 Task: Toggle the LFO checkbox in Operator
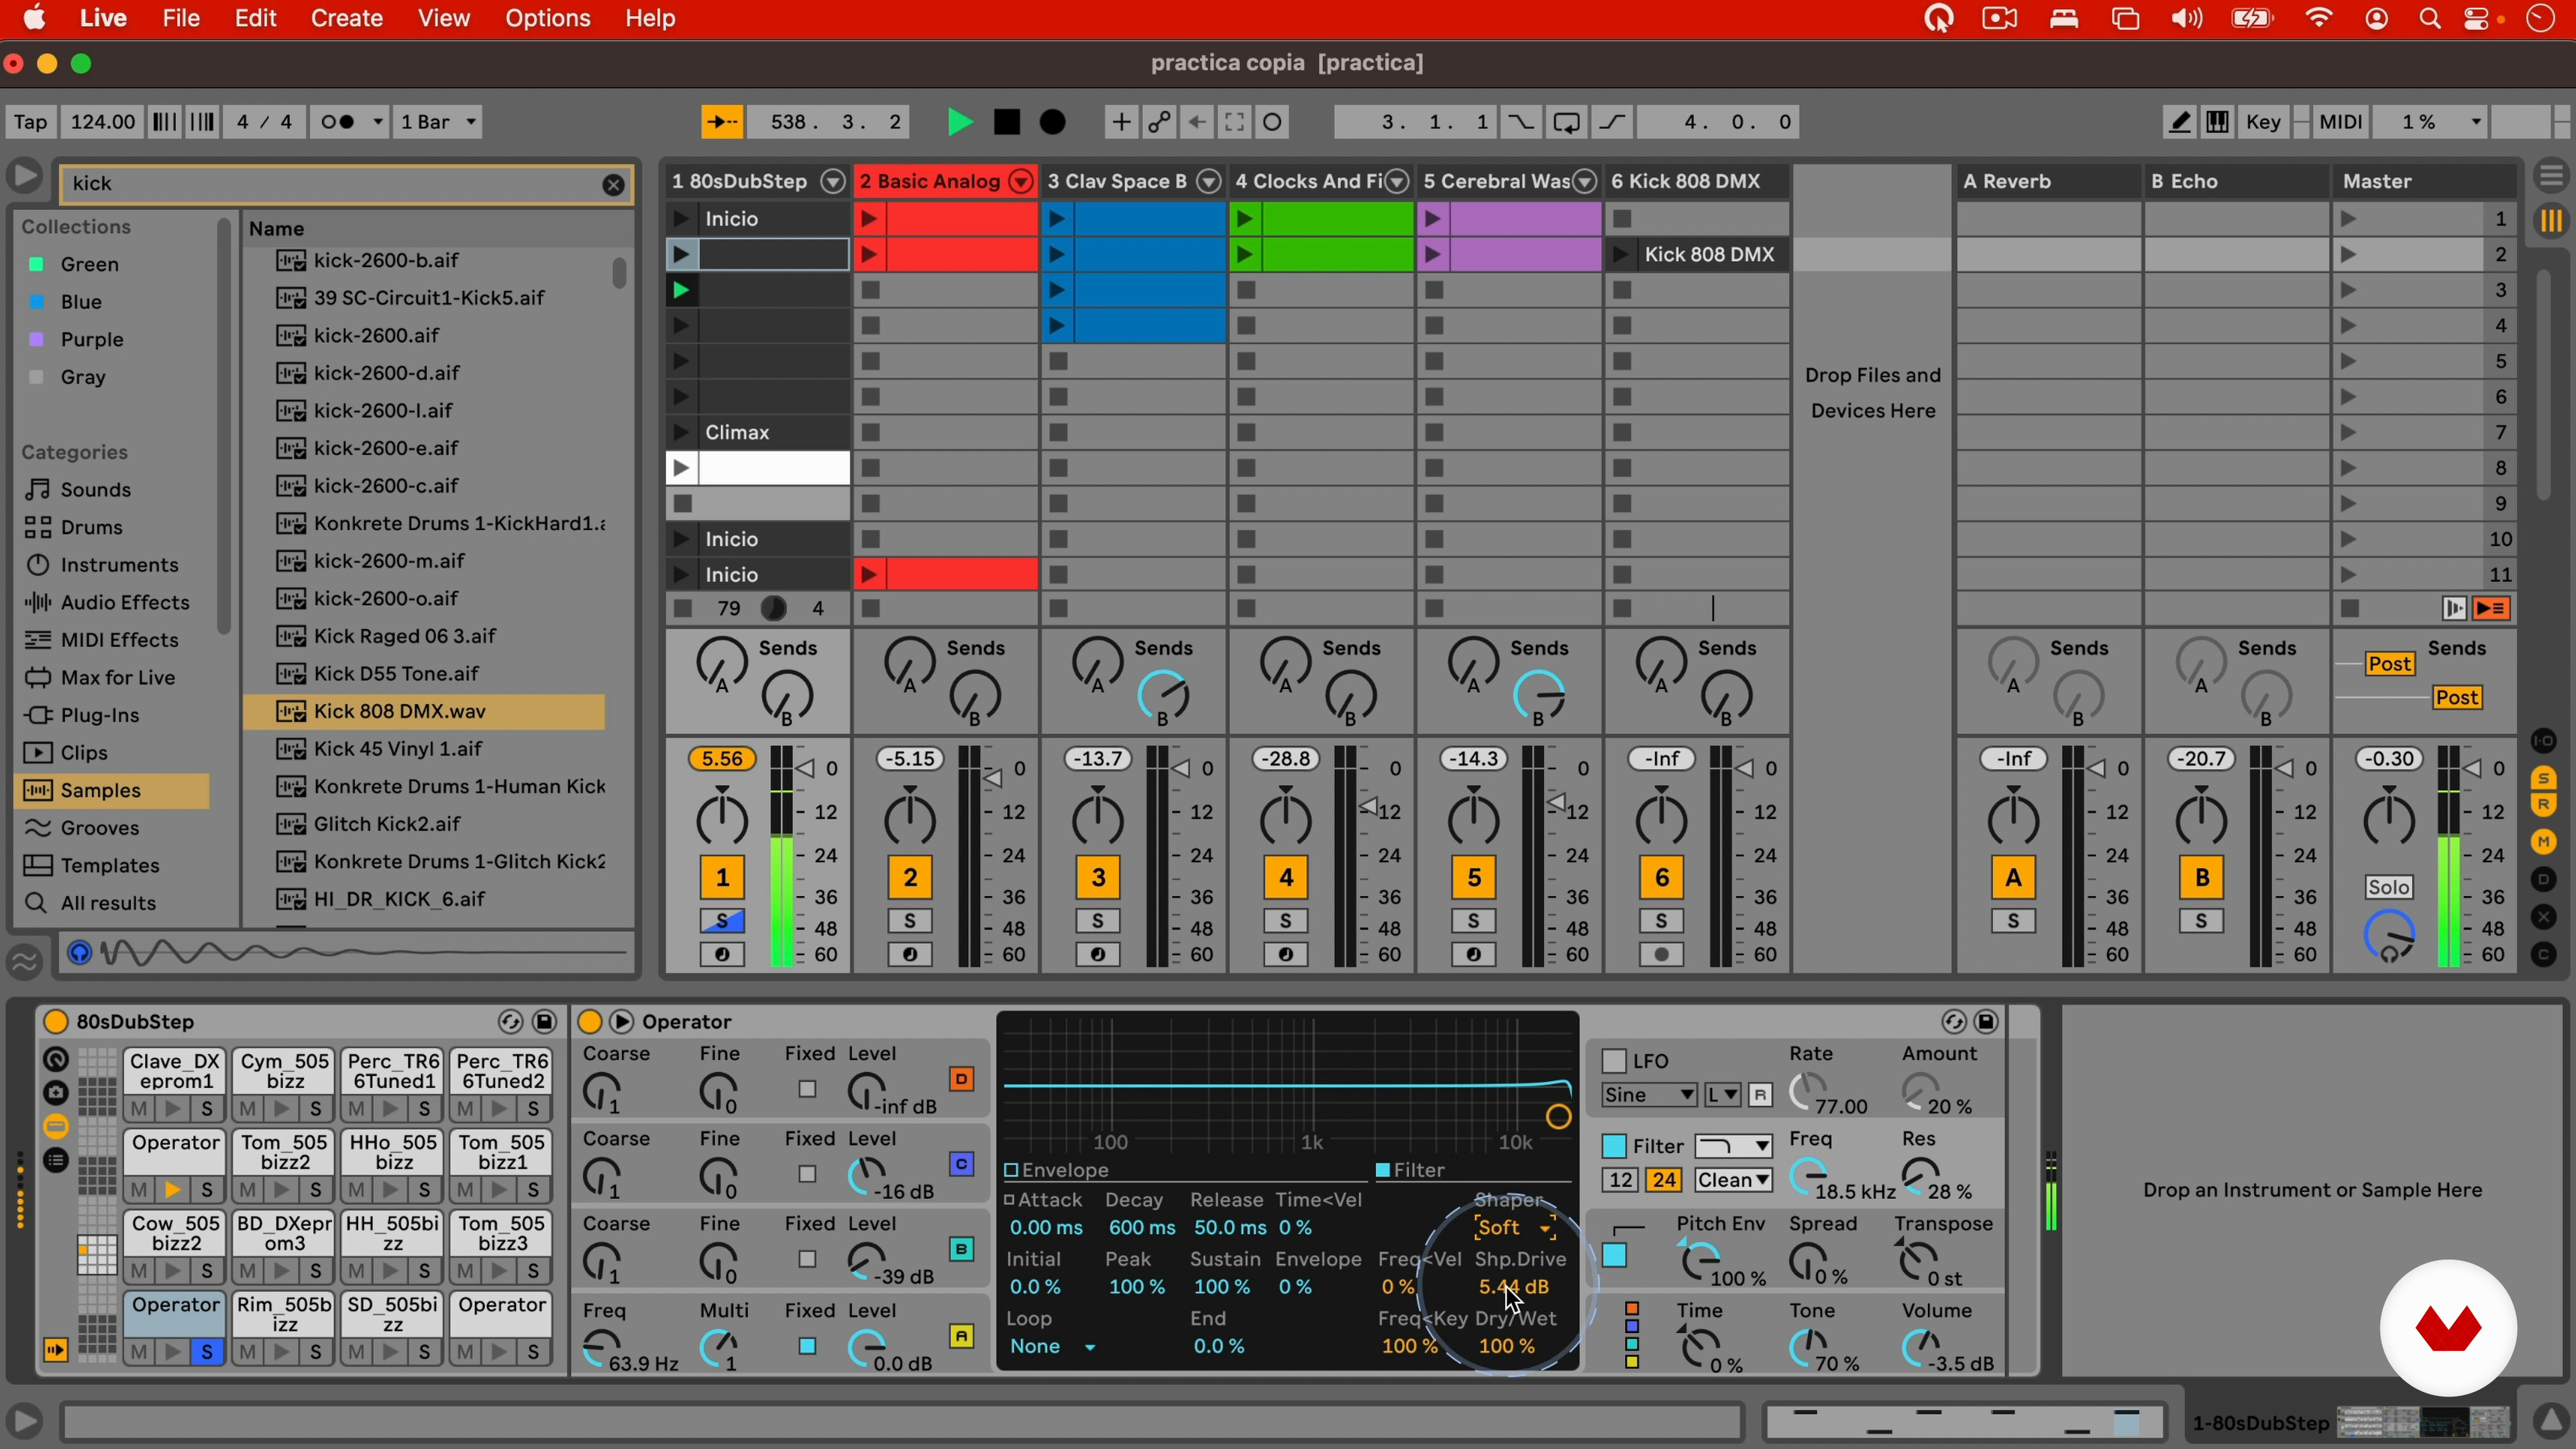1613,1061
